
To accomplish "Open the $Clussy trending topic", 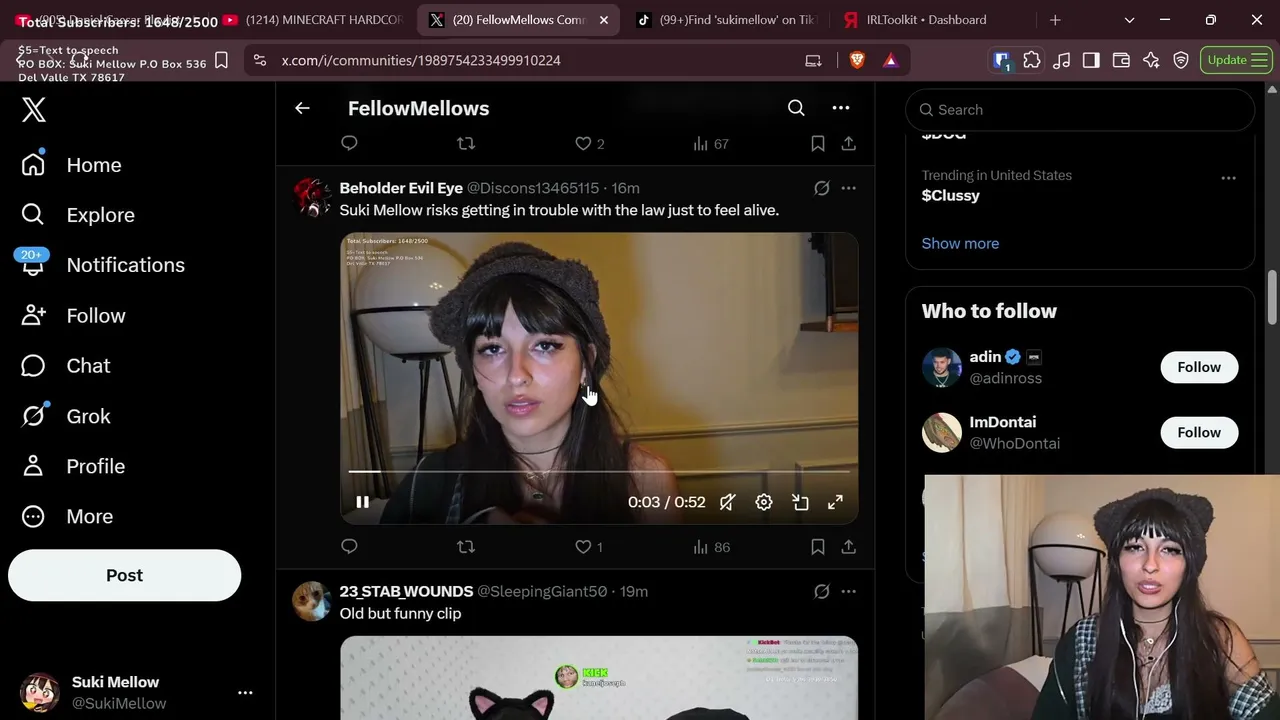I will (950, 195).
